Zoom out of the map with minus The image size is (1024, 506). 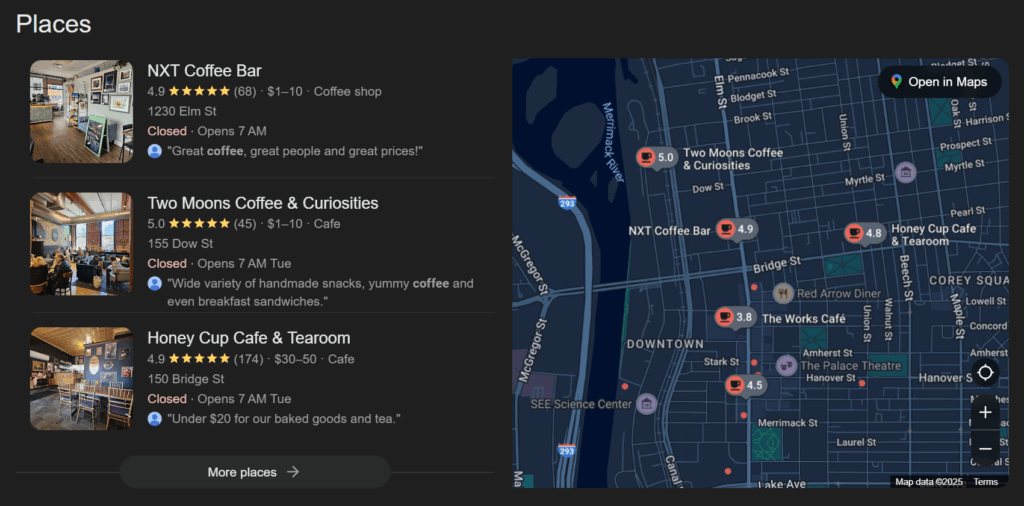[x=985, y=449]
